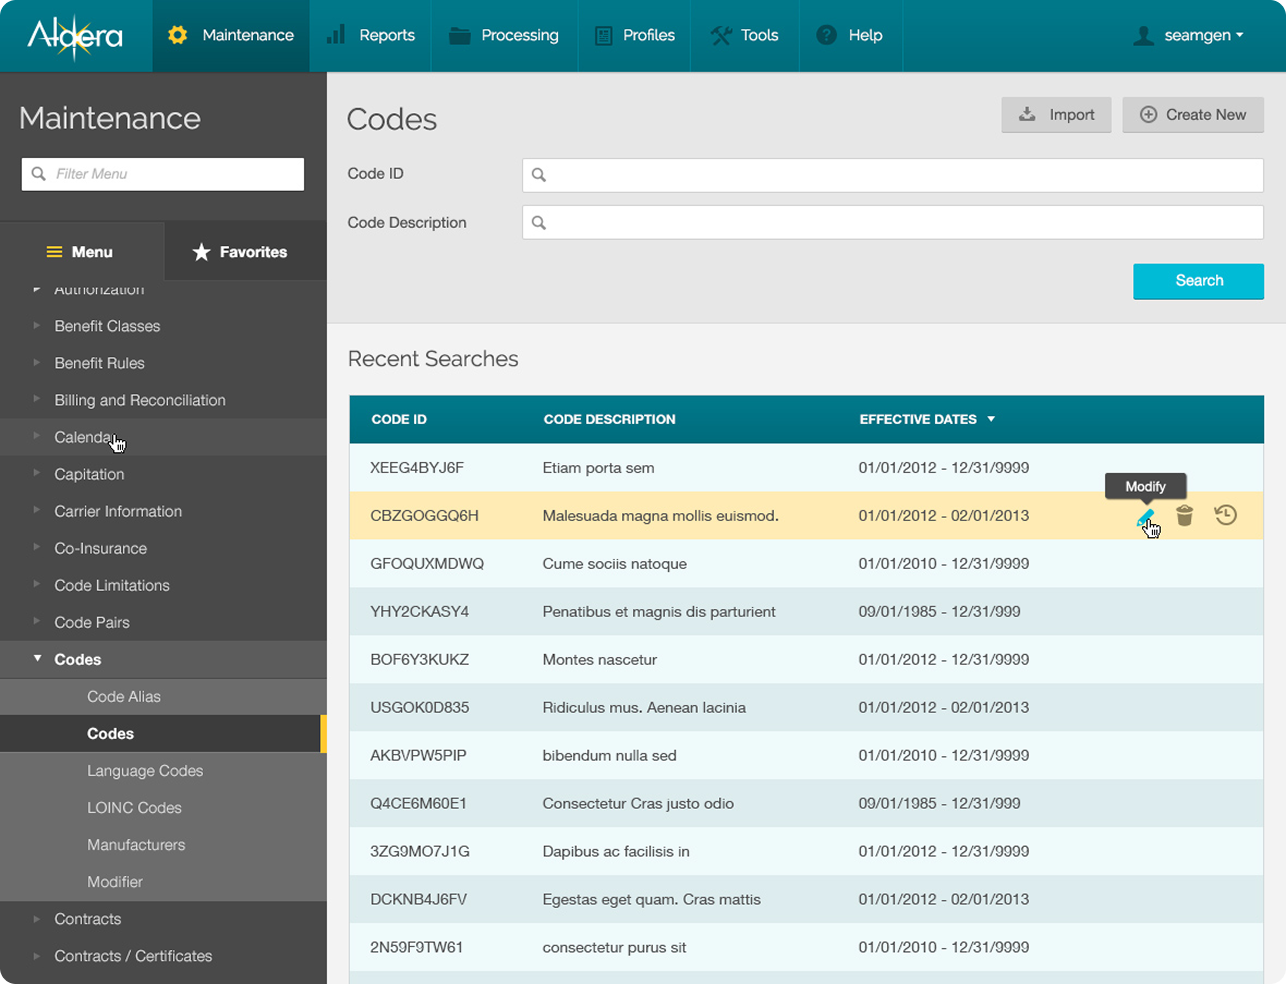This screenshot has width=1286, height=984.
Task: Click the Processing folder icon
Action: pos(460,35)
